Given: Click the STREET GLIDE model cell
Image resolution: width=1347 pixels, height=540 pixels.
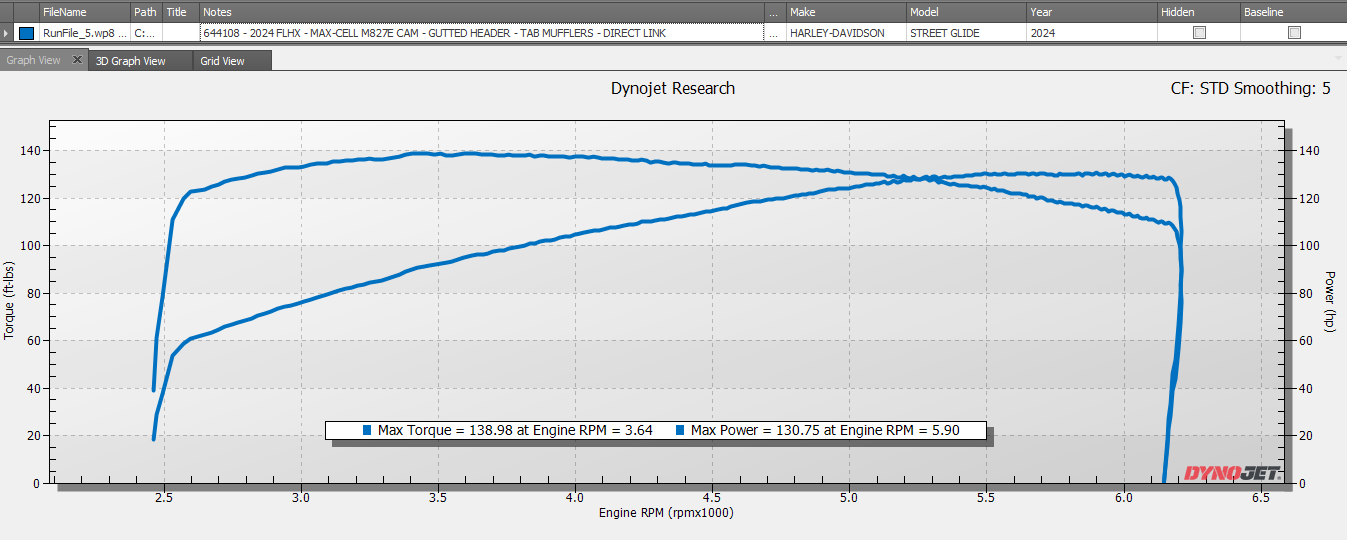Looking at the screenshot, I should (966, 33).
